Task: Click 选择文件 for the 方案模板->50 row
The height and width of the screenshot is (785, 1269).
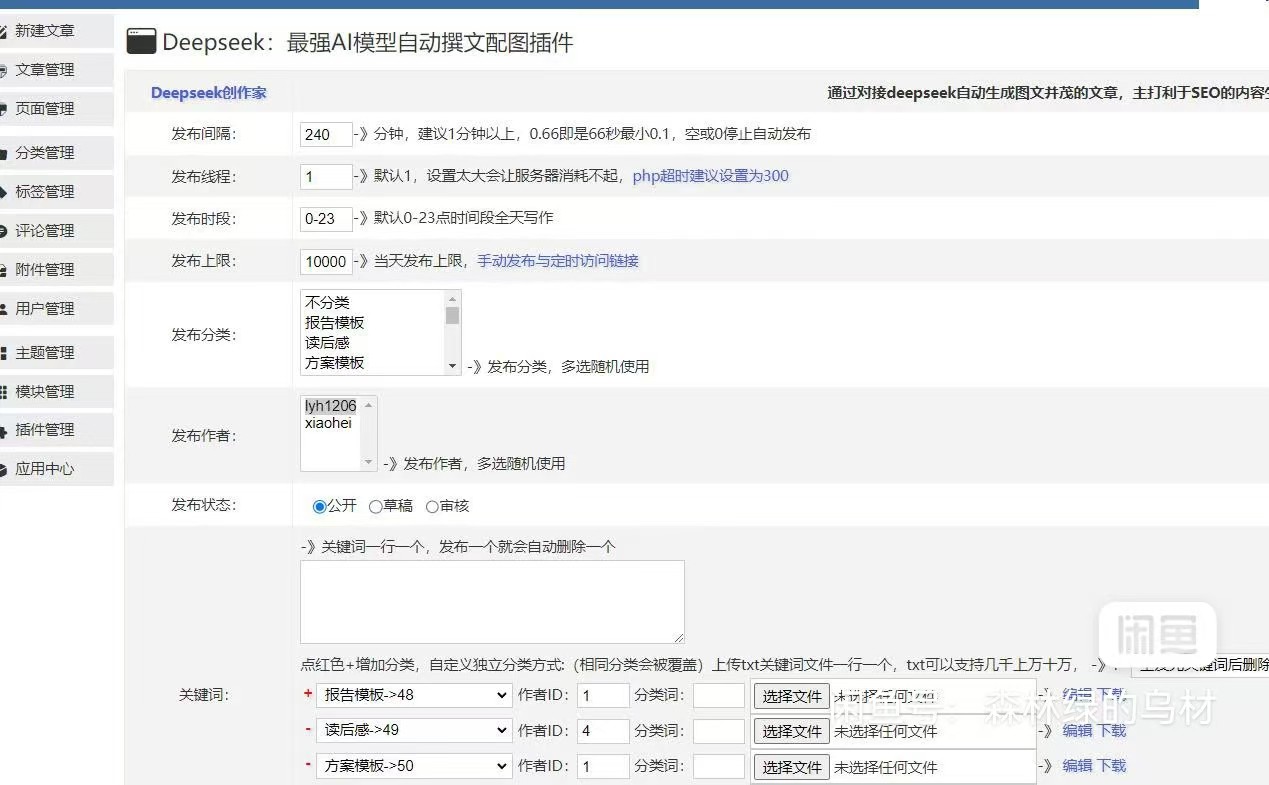Action: pyautogui.click(x=792, y=767)
